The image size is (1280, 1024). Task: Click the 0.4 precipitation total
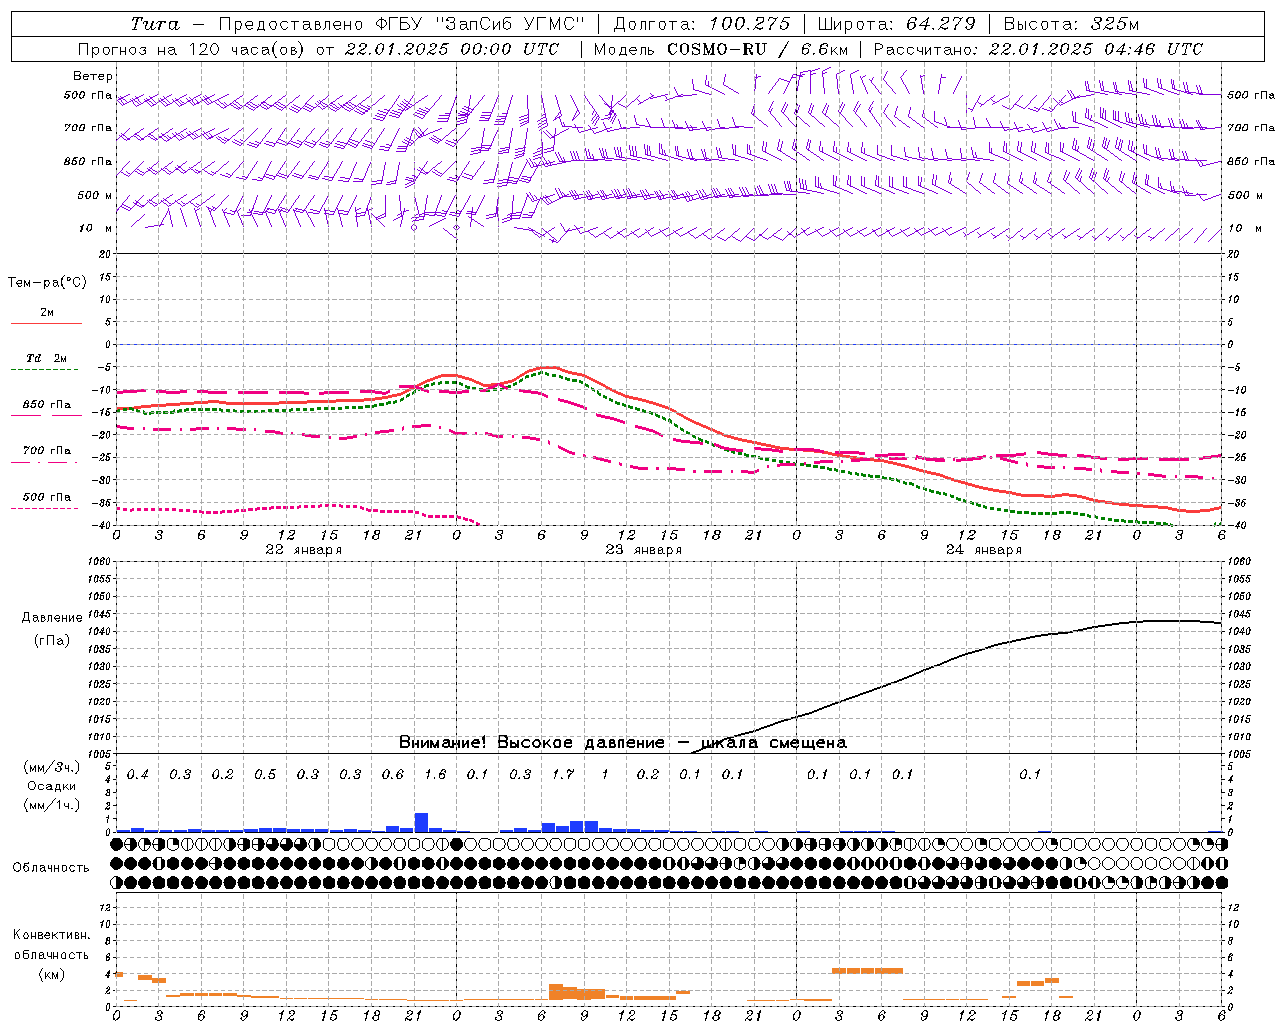[137, 774]
